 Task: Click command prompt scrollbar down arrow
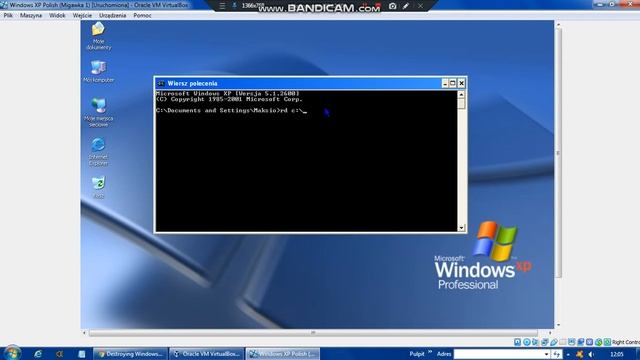pyautogui.click(x=461, y=228)
